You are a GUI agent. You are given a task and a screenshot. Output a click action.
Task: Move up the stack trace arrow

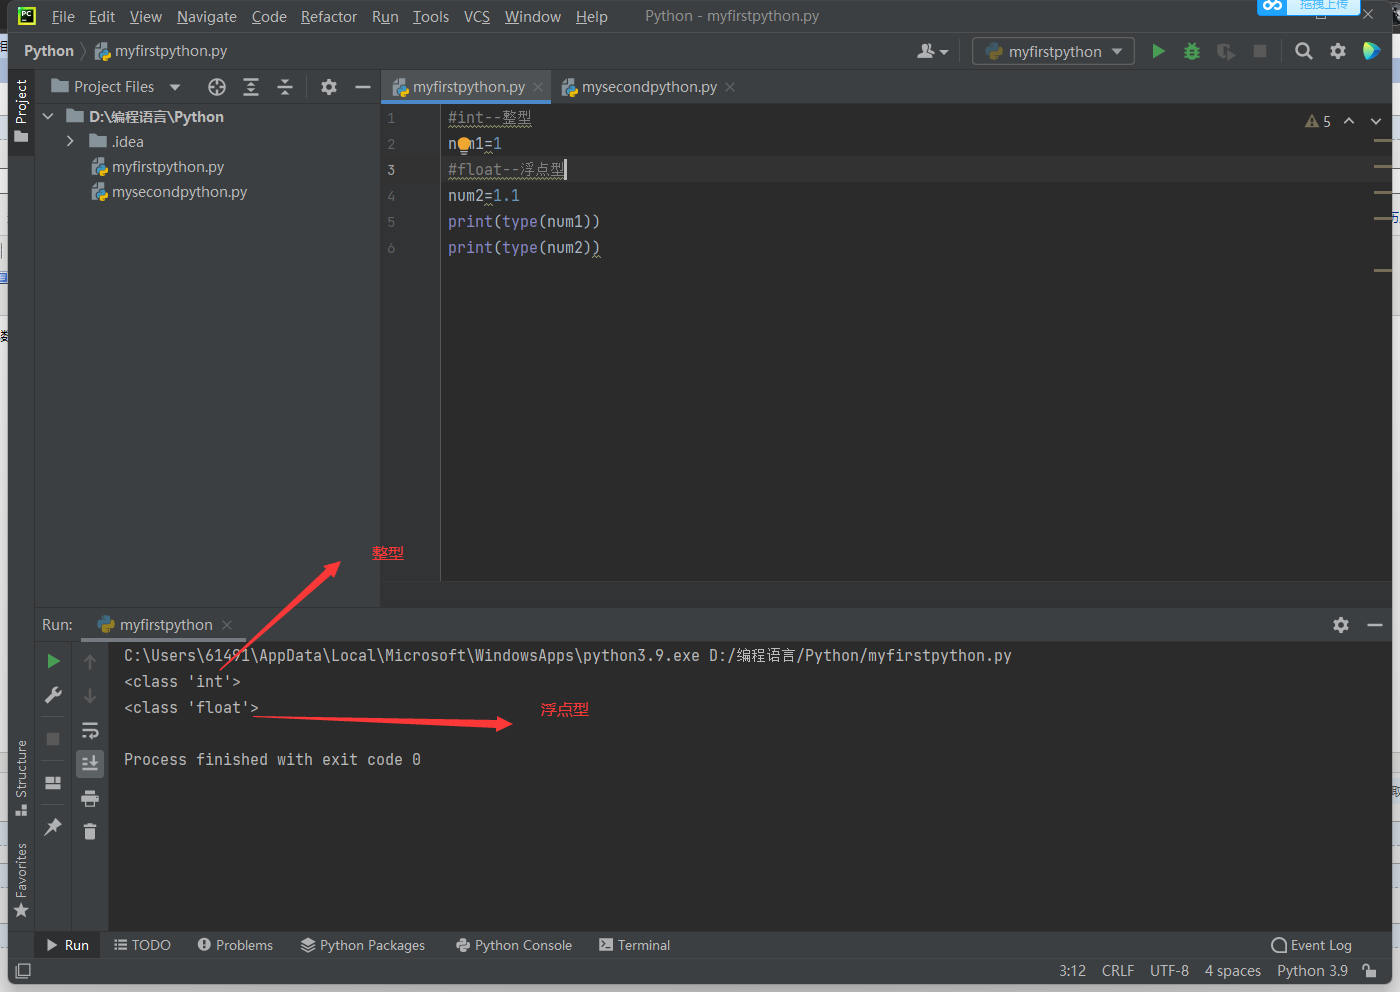click(x=90, y=661)
